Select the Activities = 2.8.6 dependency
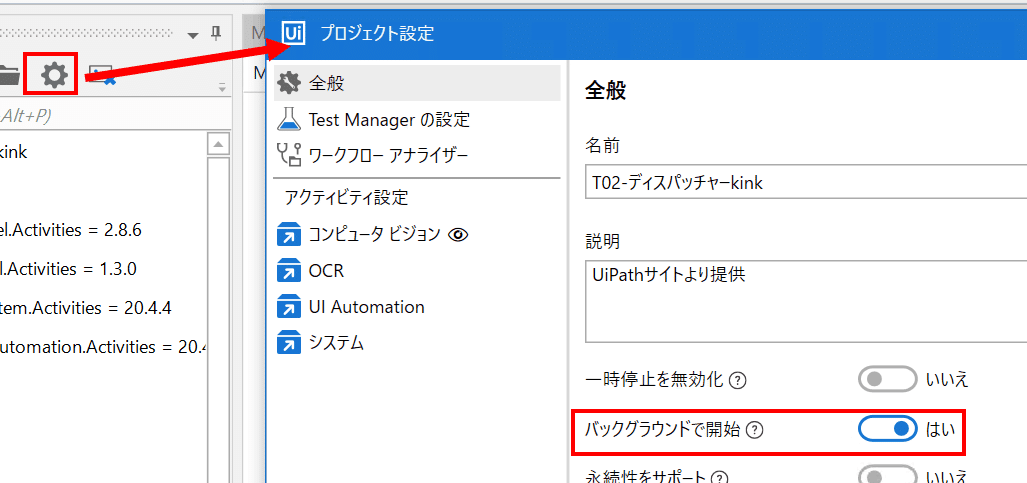 point(71,230)
